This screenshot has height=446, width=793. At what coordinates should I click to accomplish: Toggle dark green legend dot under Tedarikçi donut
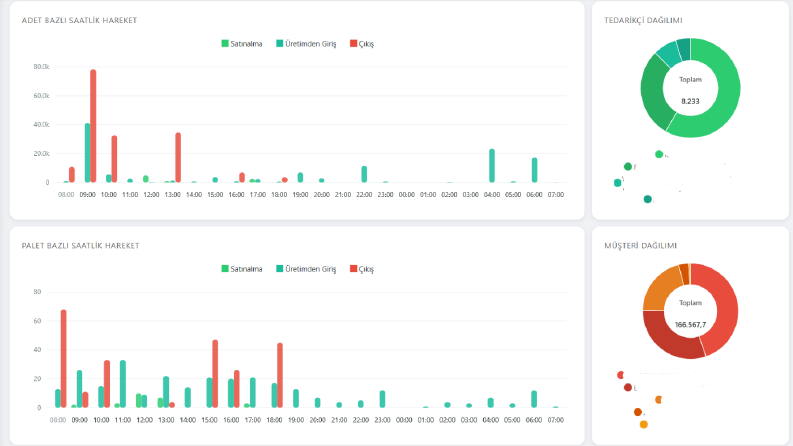pyautogui.click(x=628, y=166)
